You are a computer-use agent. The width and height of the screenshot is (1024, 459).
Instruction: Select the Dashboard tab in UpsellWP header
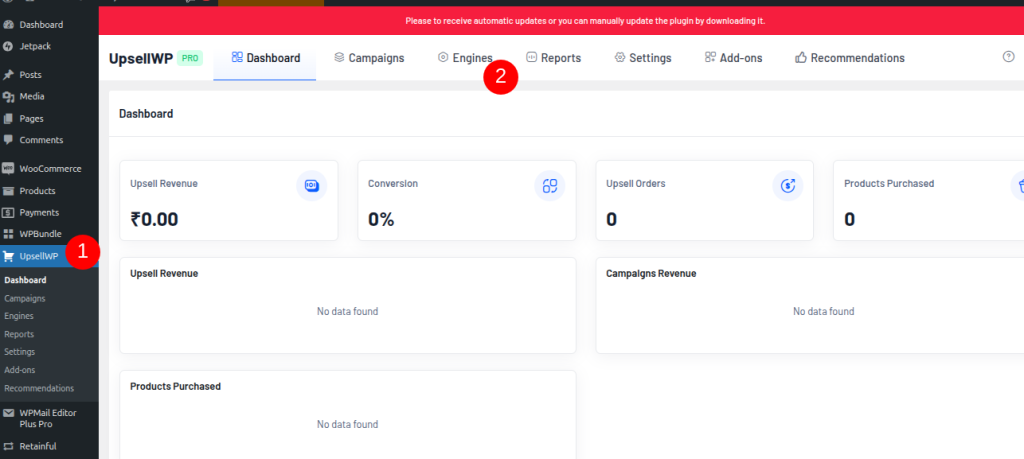tap(265, 57)
